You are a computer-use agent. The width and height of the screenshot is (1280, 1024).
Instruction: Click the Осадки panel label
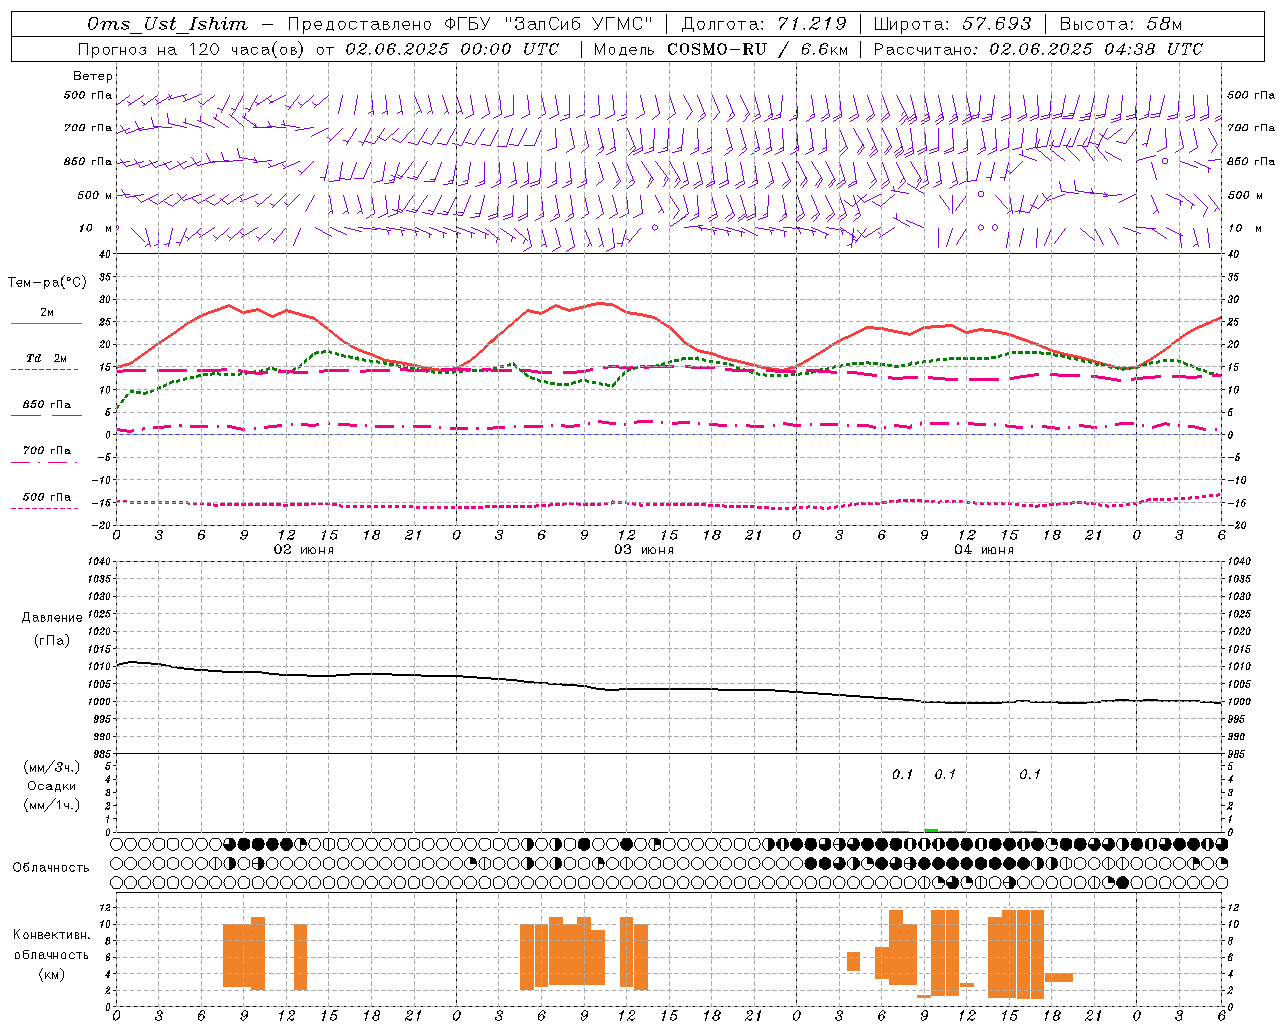(x=52, y=786)
